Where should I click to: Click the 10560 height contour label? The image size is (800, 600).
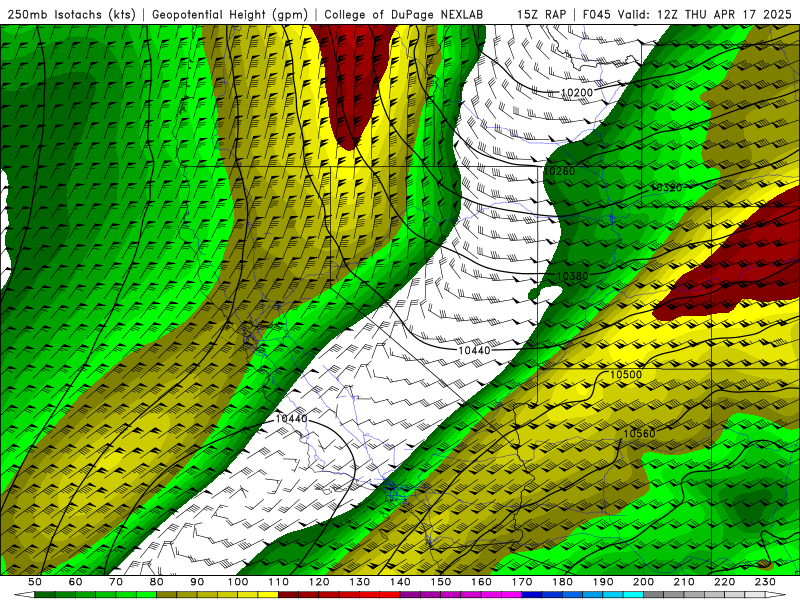pos(639,434)
